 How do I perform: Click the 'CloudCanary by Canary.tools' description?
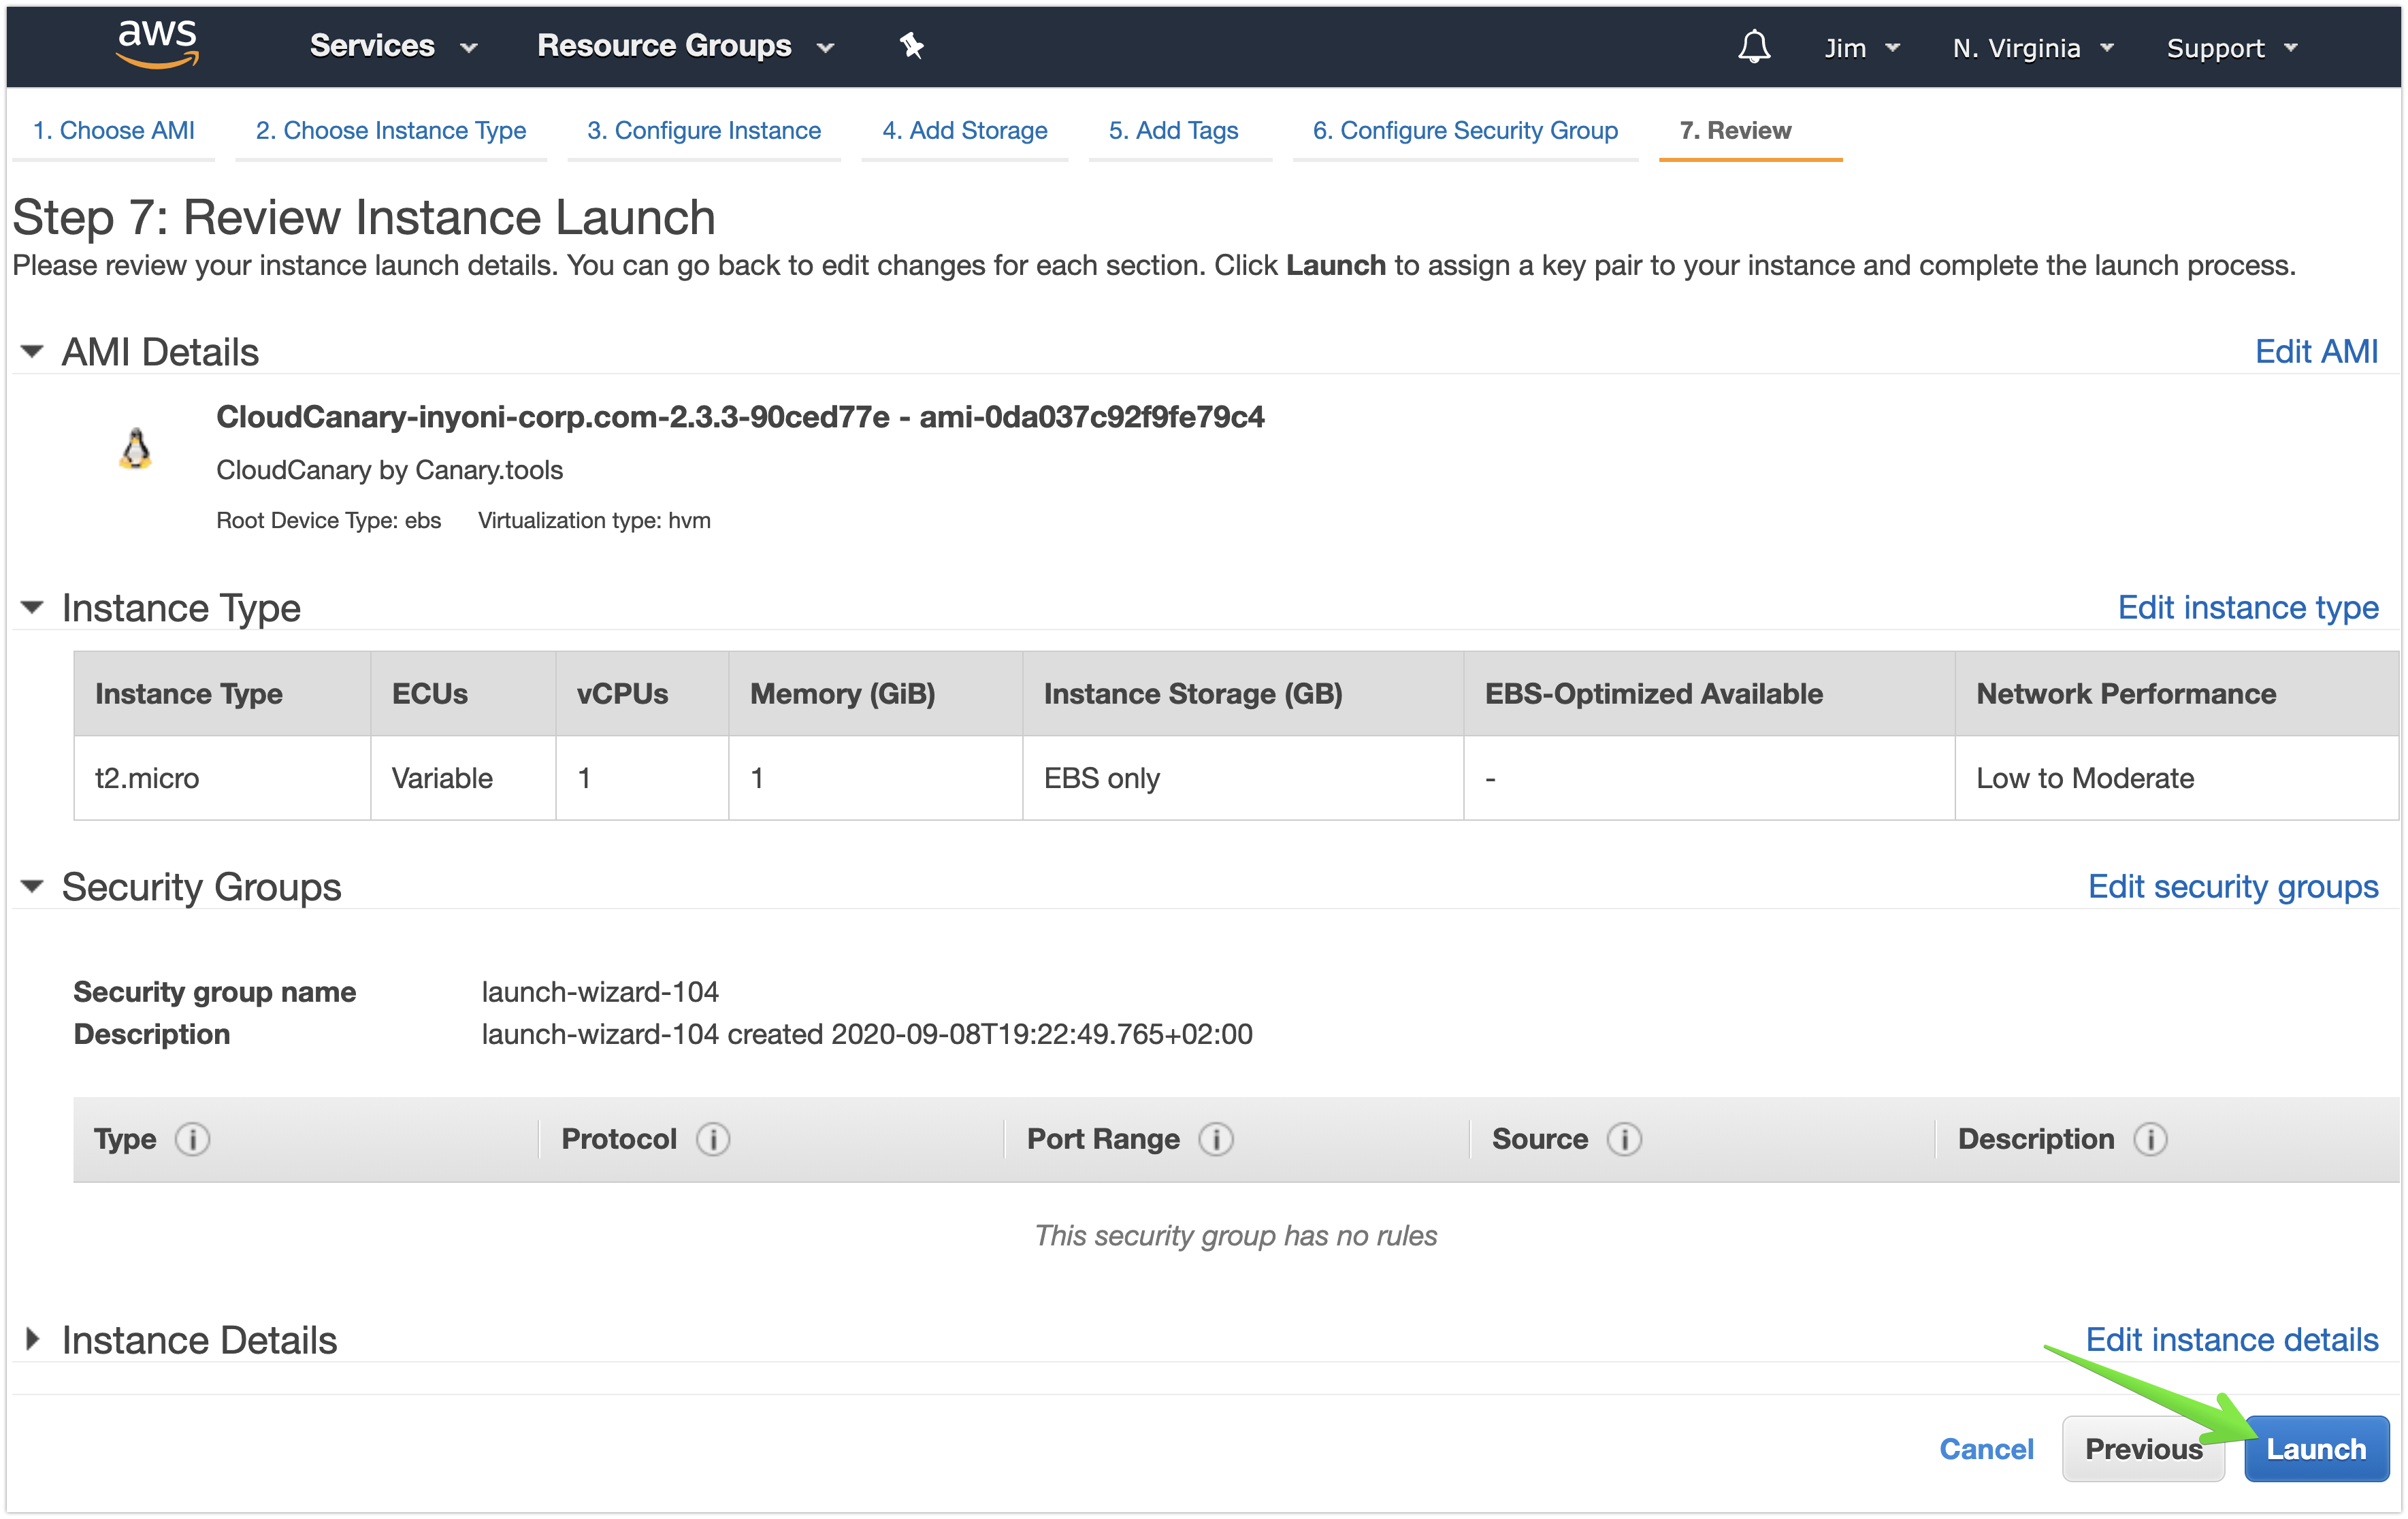click(389, 470)
